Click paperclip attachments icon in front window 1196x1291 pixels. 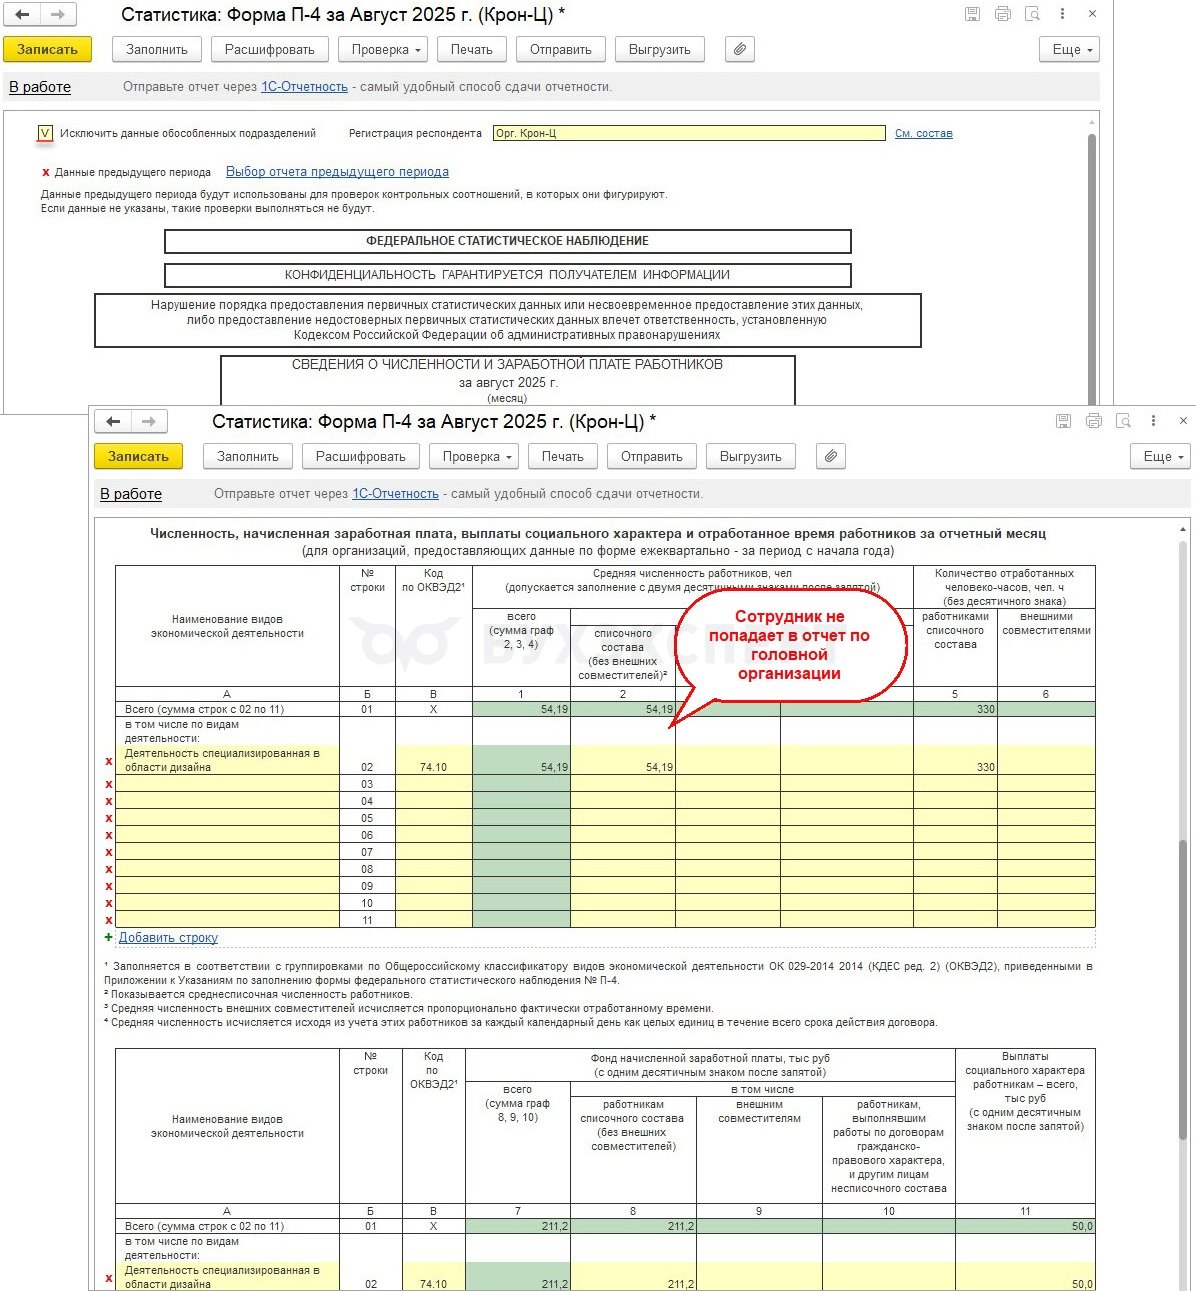(830, 456)
